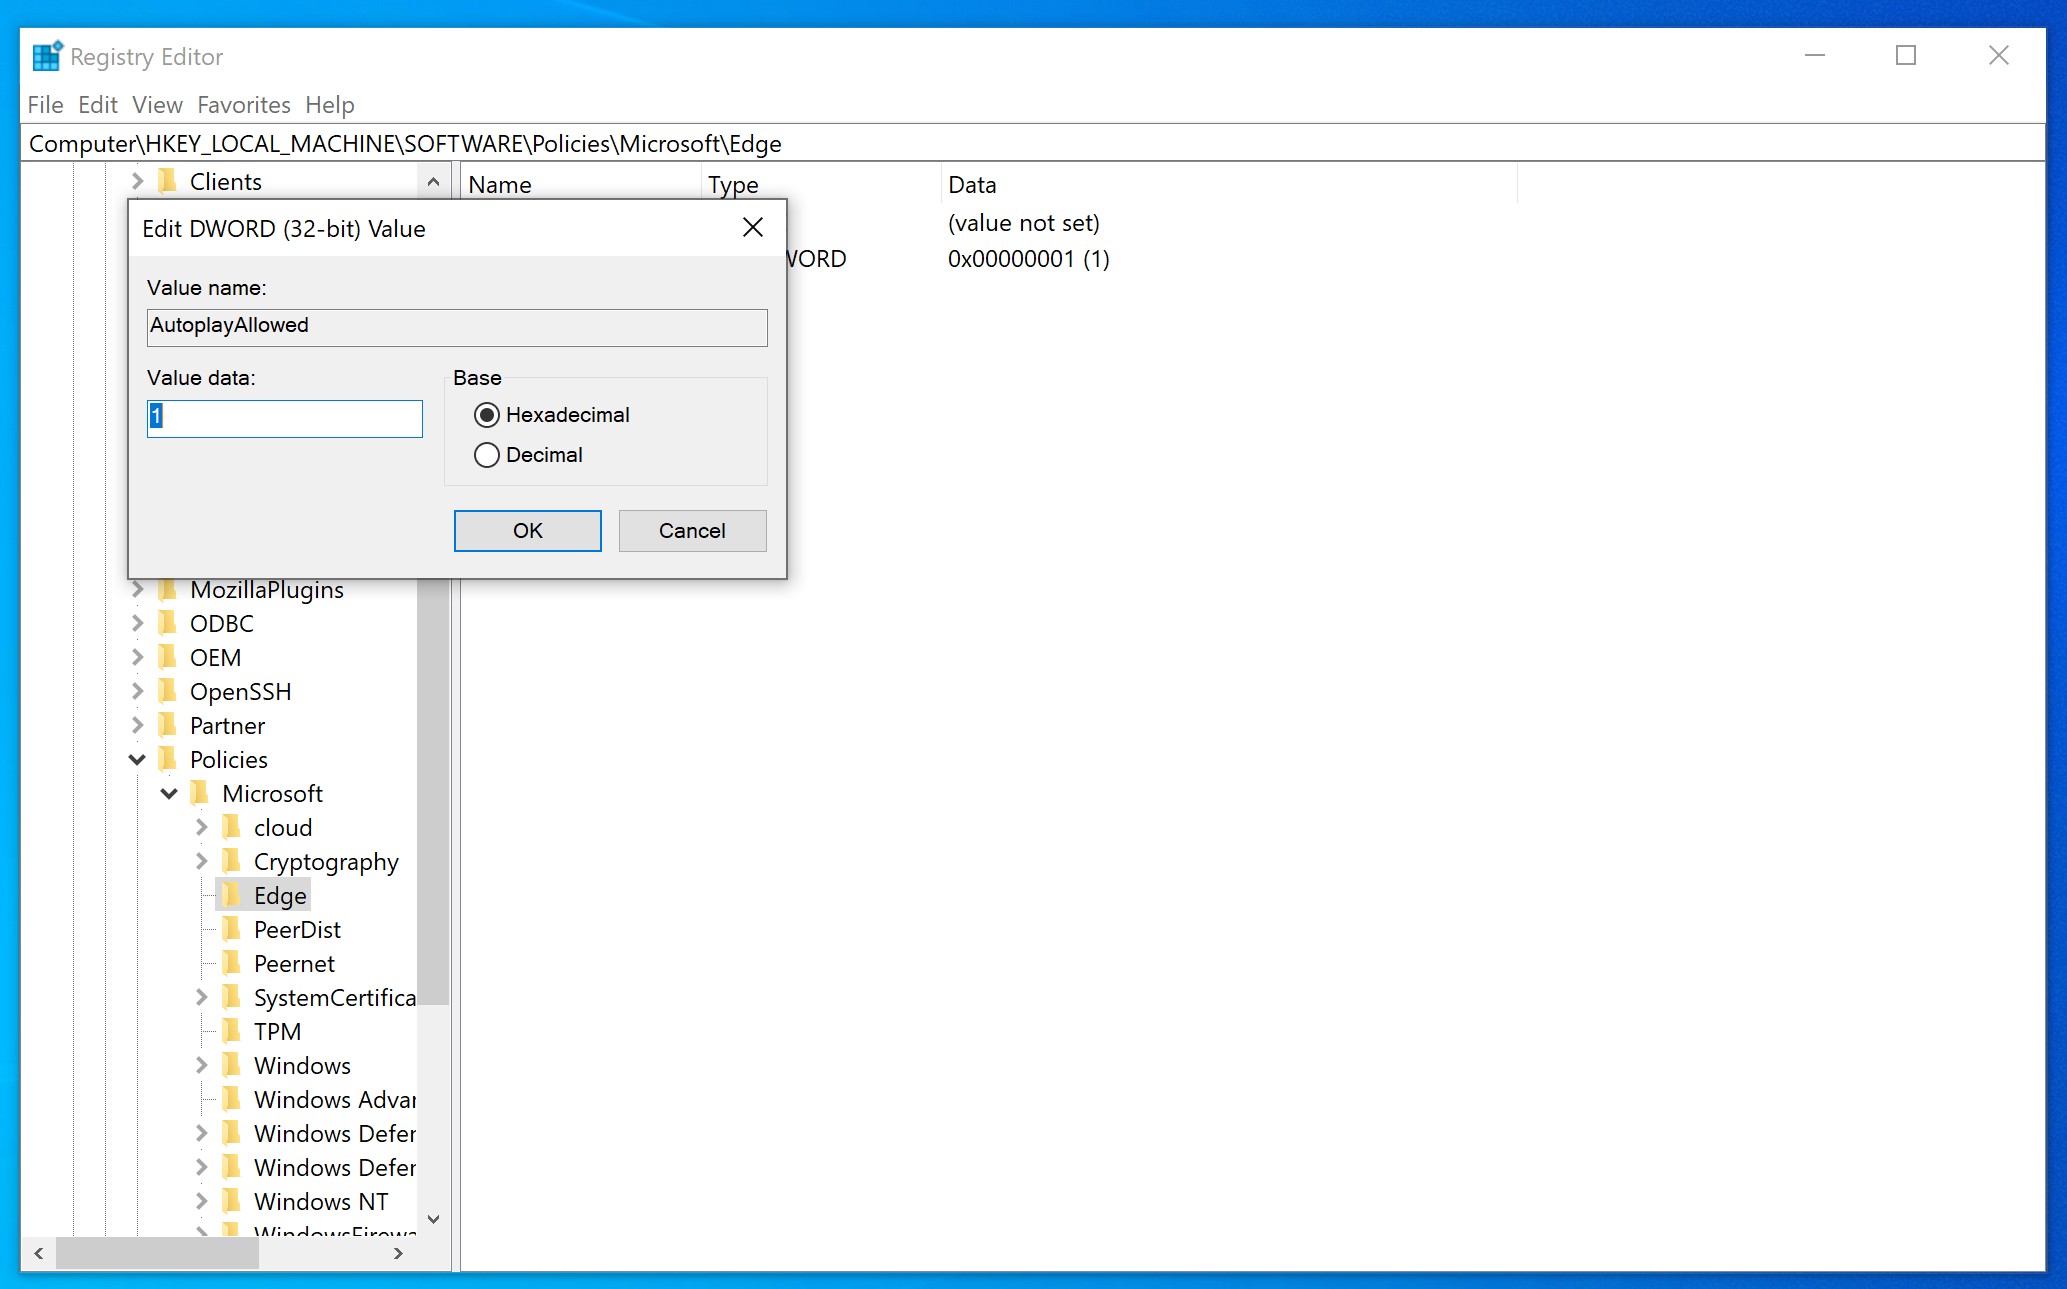Click the cloud folder icon
The image size is (2067, 1289).
[x=232, y=827]
